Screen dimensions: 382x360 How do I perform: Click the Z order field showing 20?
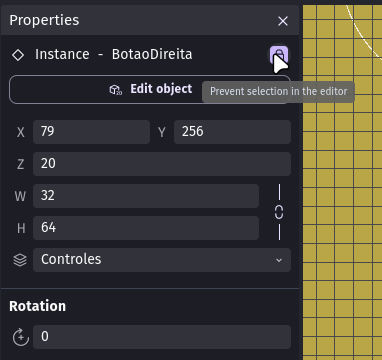(162, 164)
